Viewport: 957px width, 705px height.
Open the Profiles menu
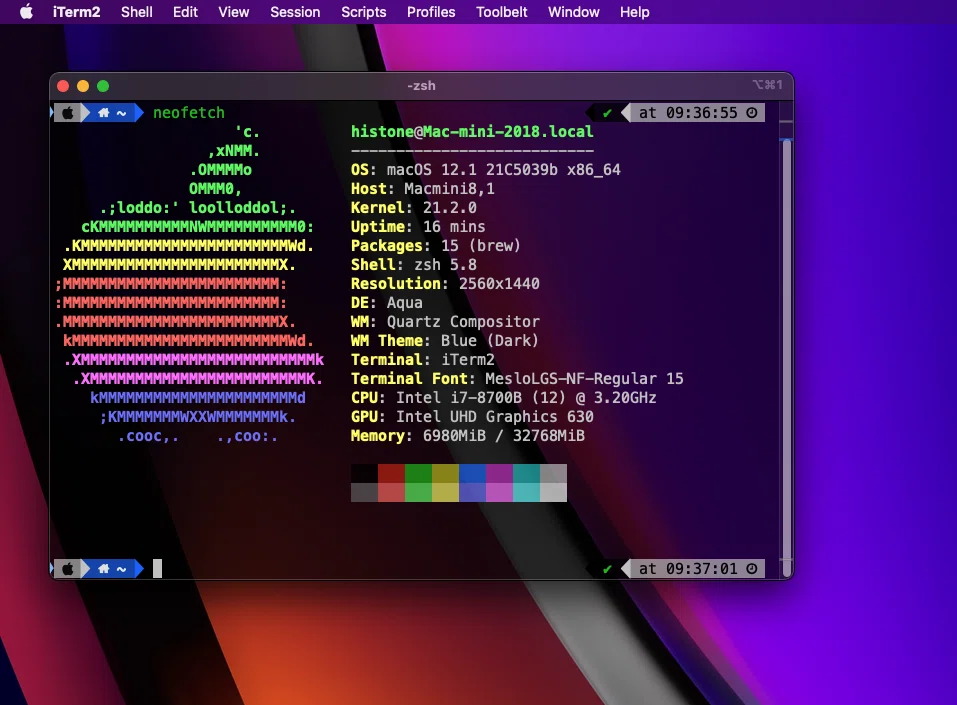click(x=431, y=12)
